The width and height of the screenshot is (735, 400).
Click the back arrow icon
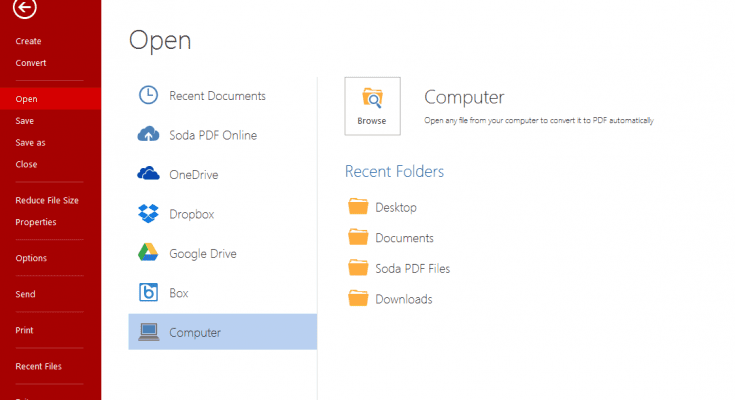click(x=24, y=7)
